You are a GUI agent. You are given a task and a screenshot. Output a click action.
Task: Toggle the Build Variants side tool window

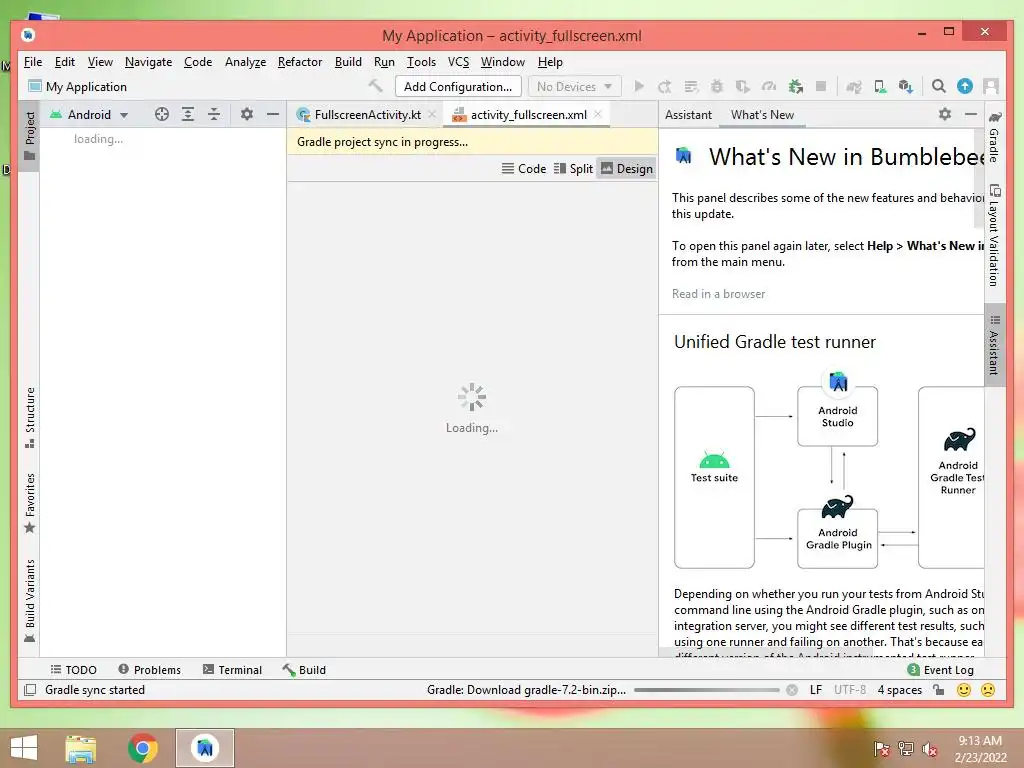click(x=30, y=601)
